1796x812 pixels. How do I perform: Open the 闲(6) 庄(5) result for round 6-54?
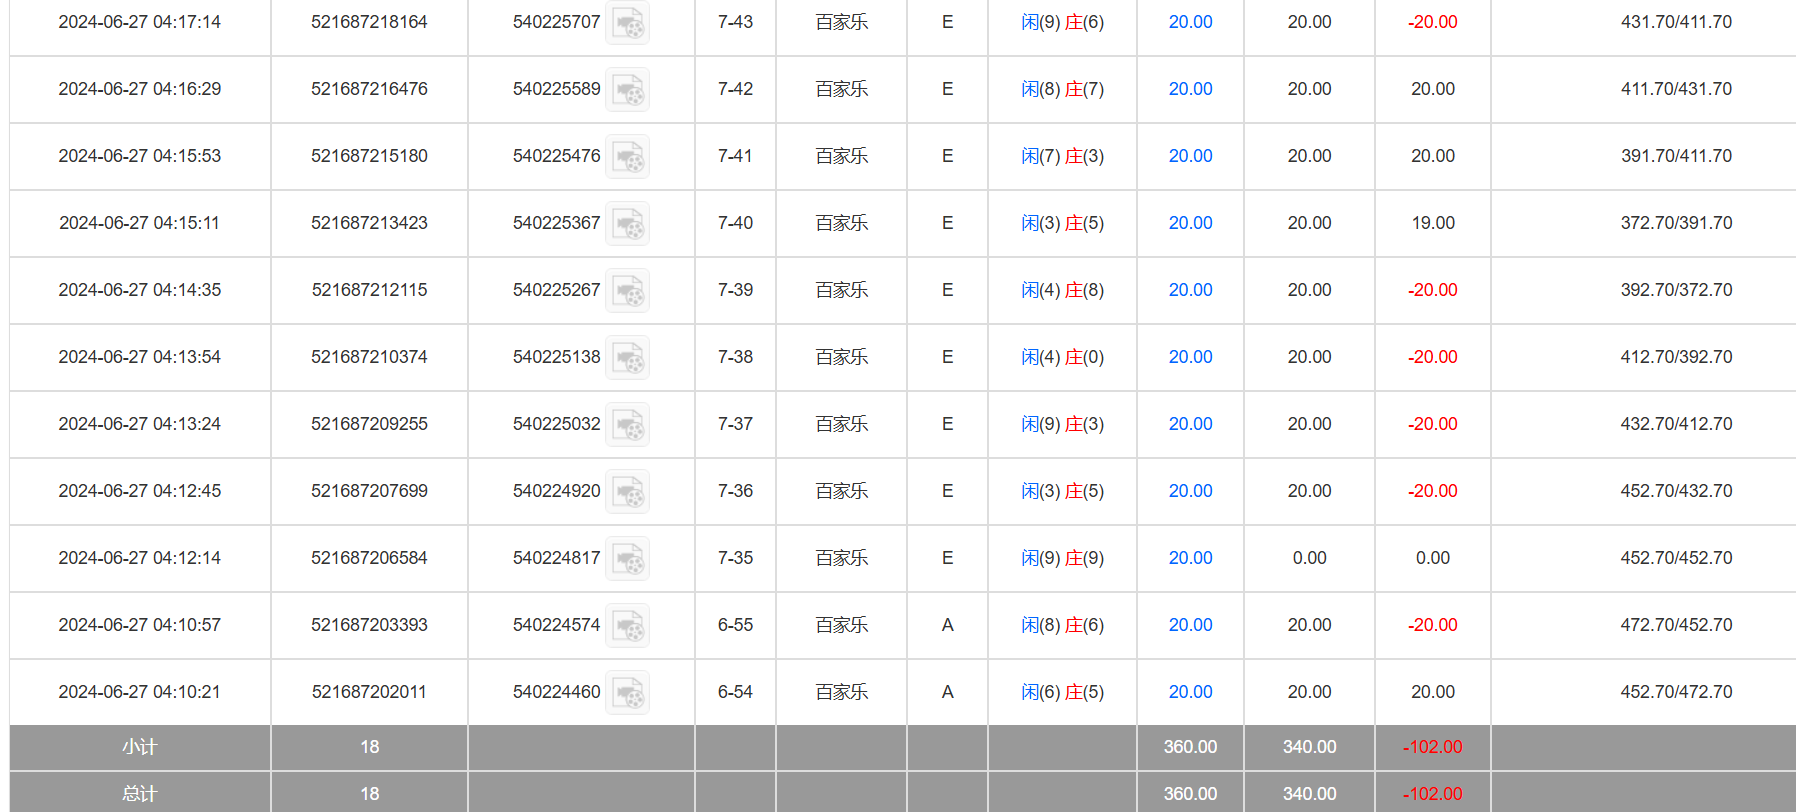(1062, 692)
